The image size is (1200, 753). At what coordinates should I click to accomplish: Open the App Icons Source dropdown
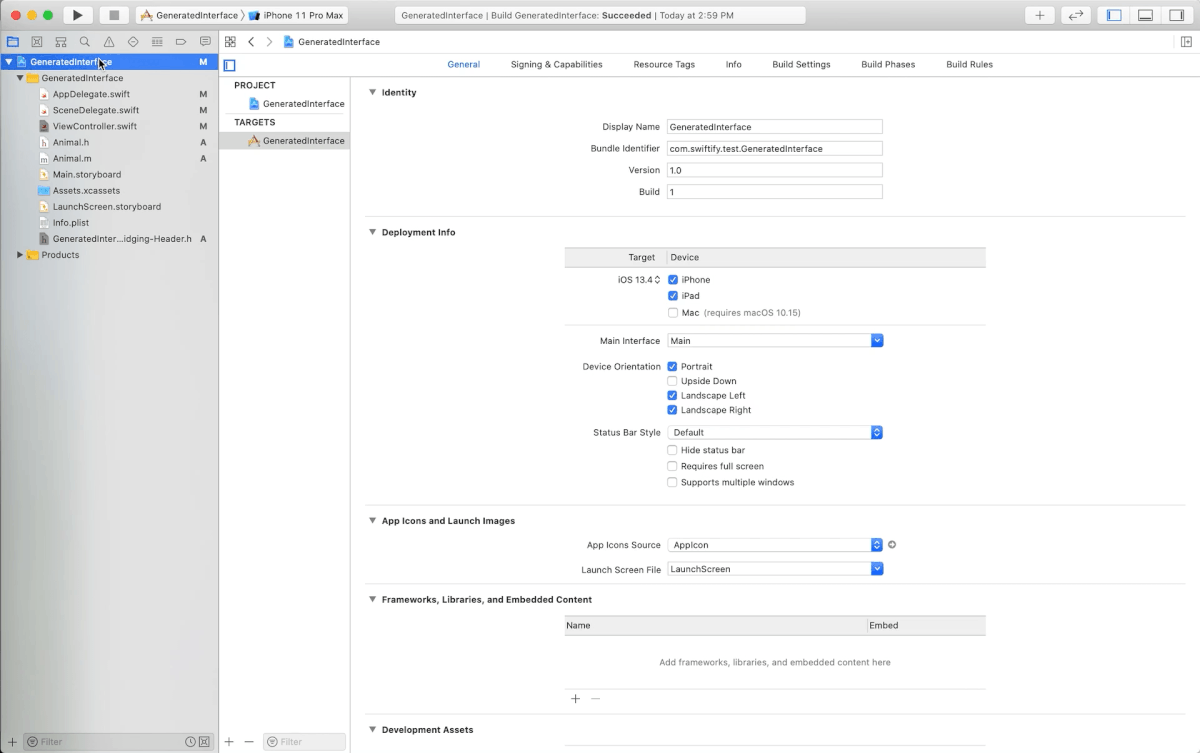pyautogui.click(x=775, y=545)
